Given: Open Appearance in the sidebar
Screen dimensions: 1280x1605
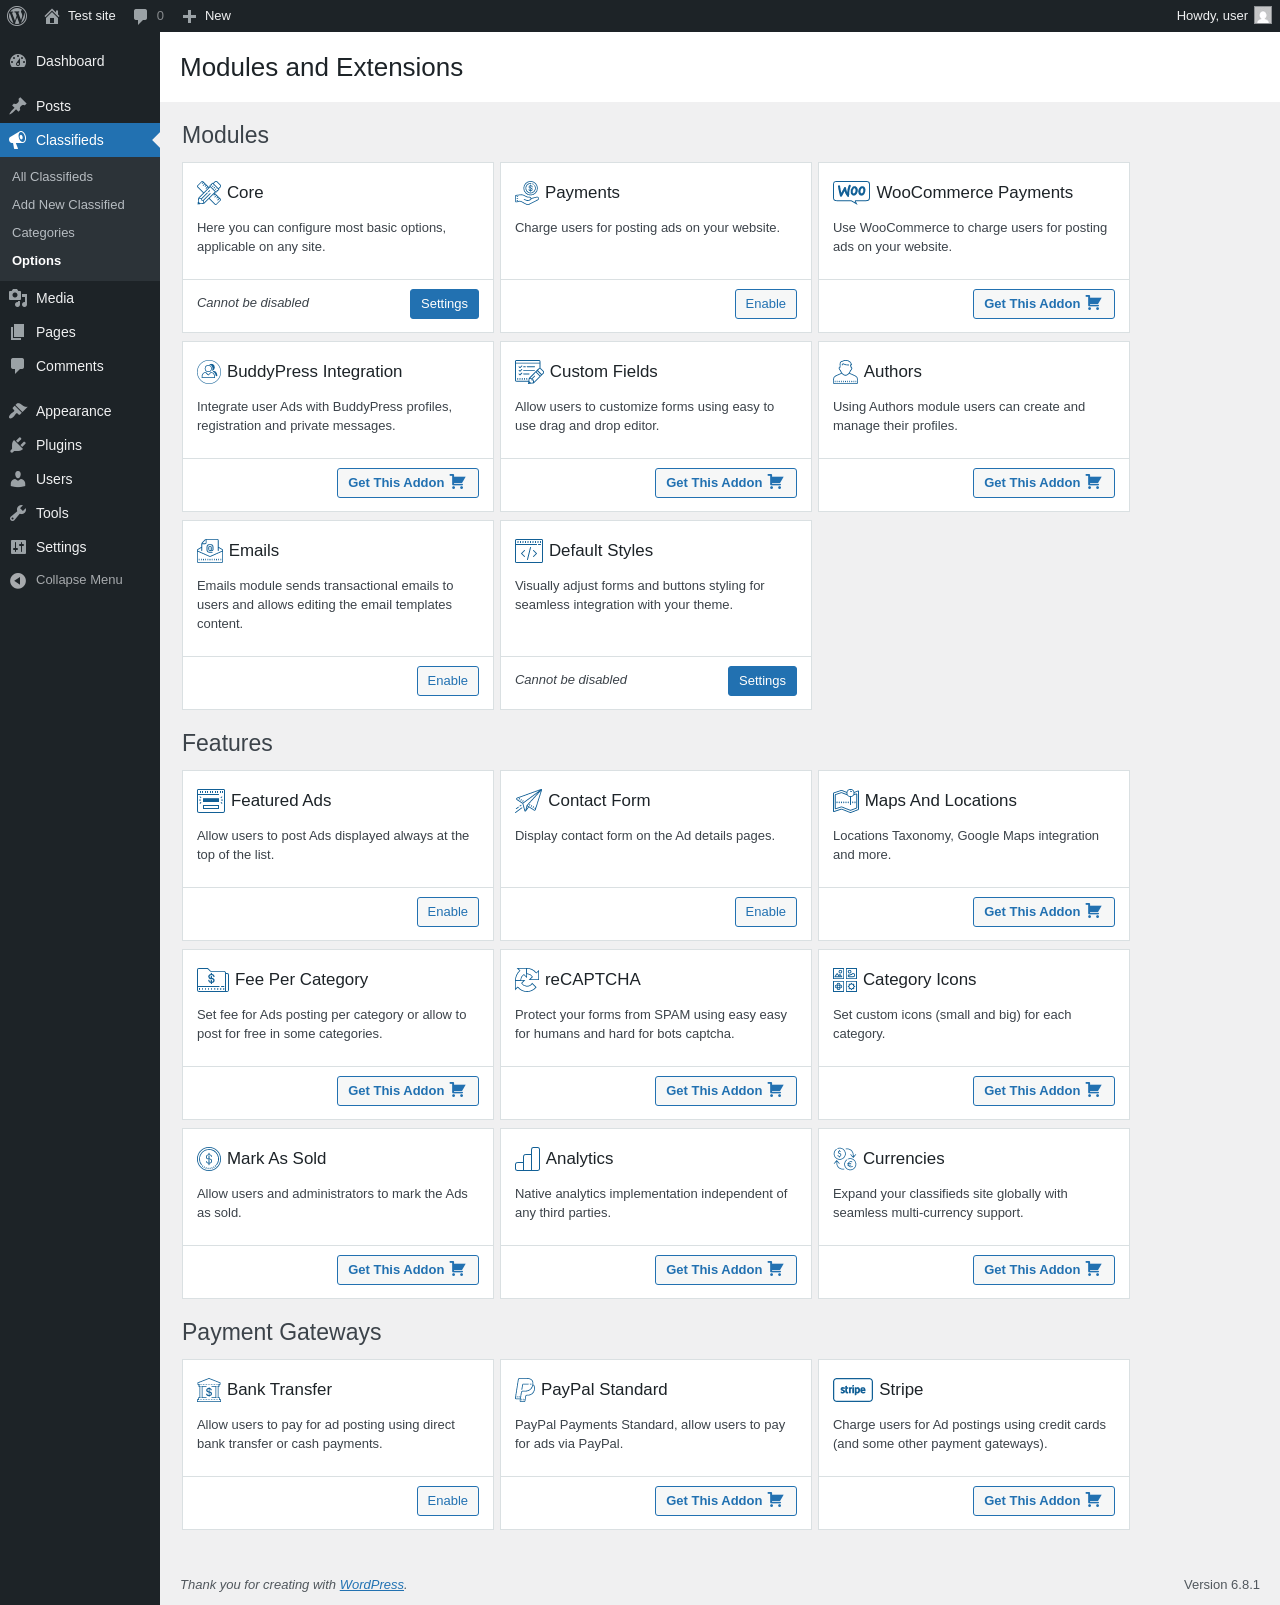Looking at the screenshot, I should coord(80,411).
